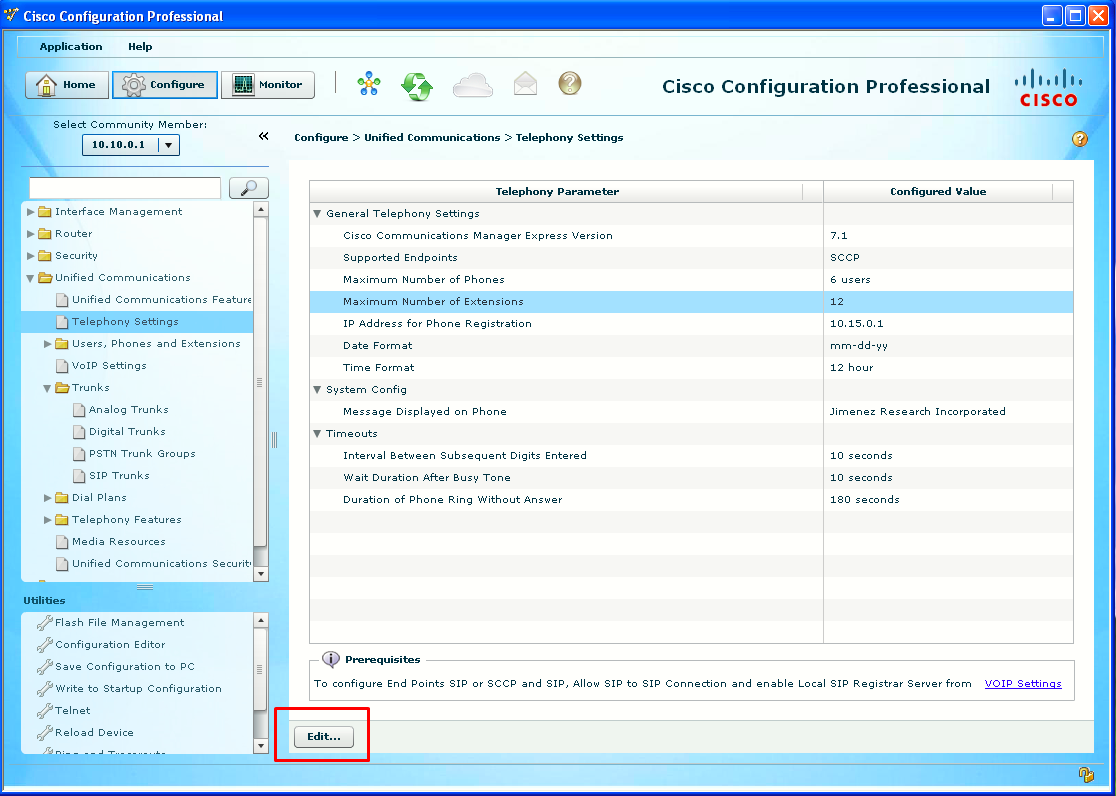
Task: Collapse the Timeouts group
Action: [317, 434]
